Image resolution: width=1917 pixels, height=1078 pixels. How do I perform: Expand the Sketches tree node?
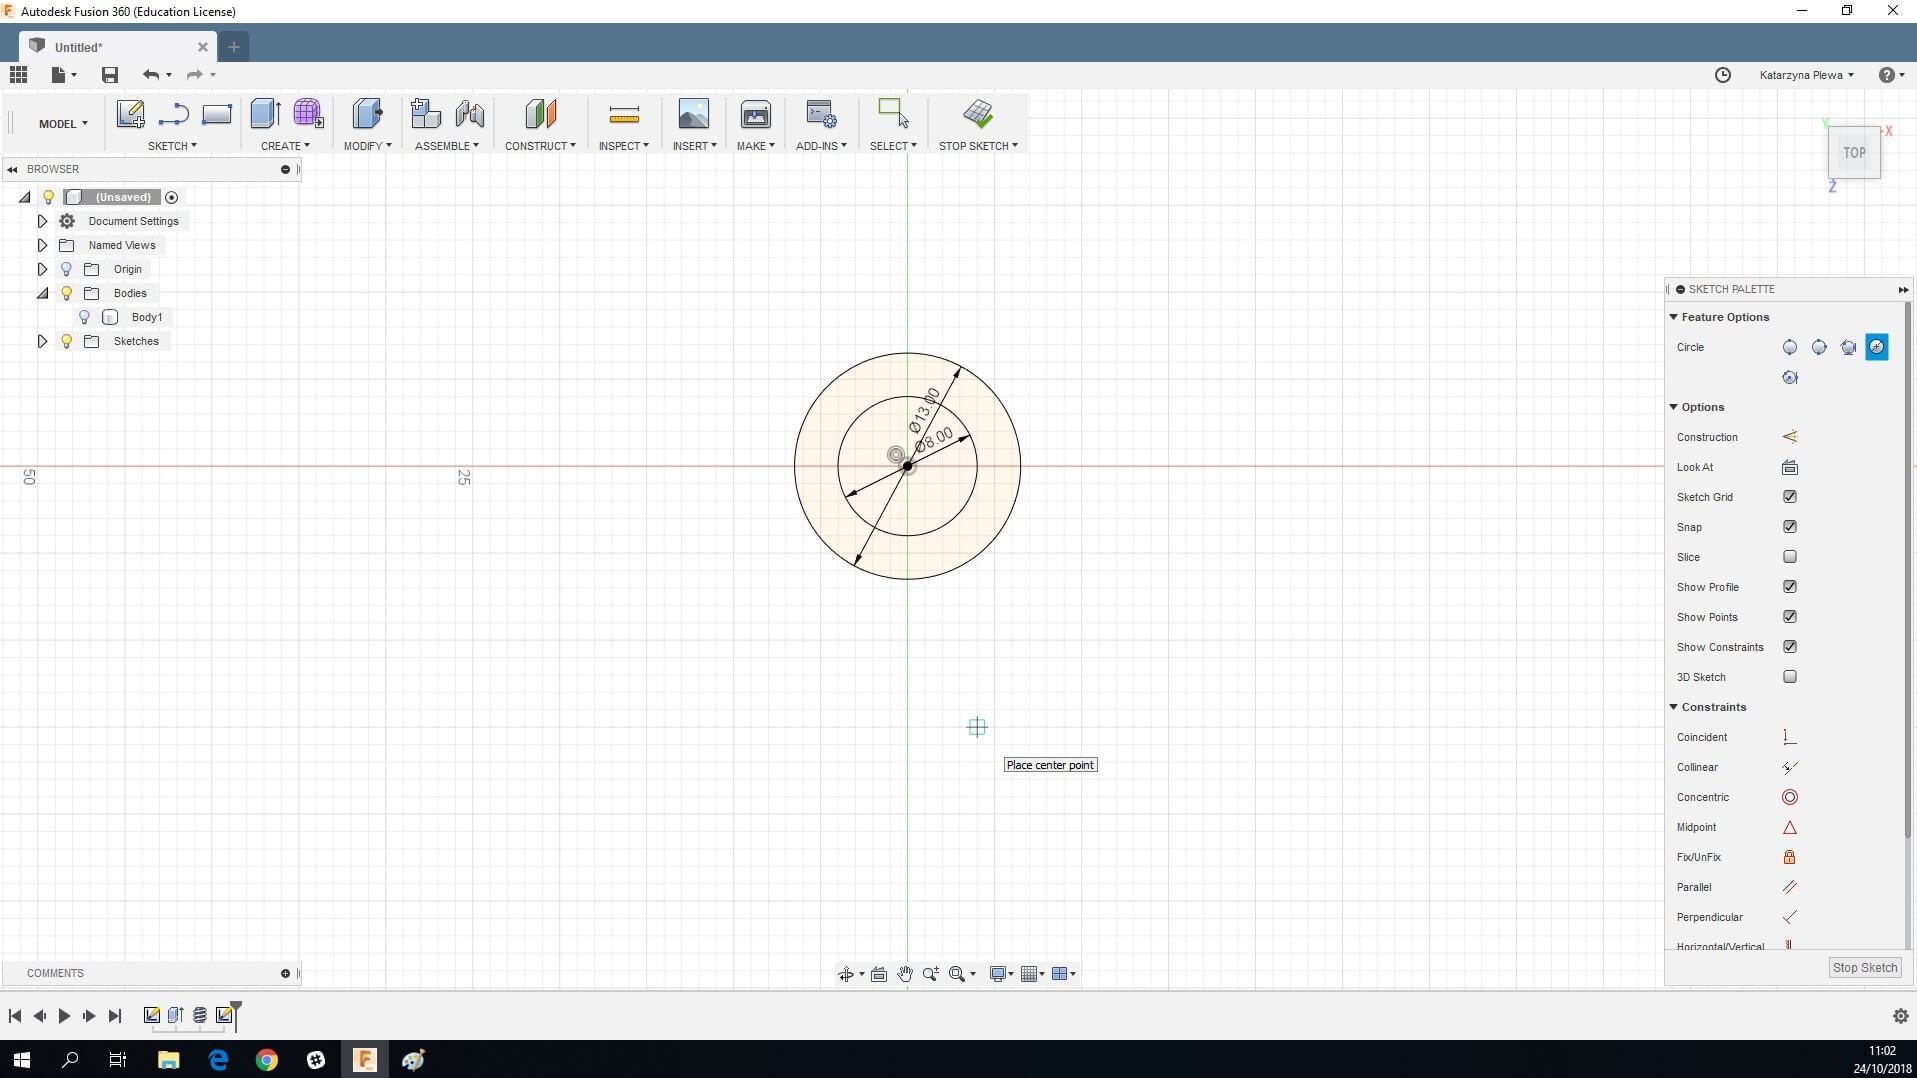point(42,341)
